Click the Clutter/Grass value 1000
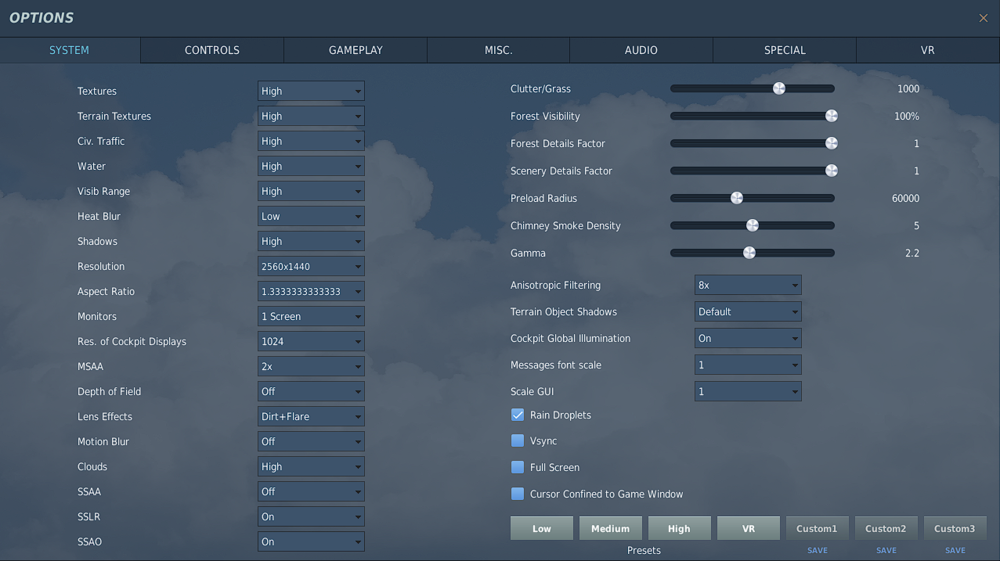The image size is (1000, 561). click(908, 89)
